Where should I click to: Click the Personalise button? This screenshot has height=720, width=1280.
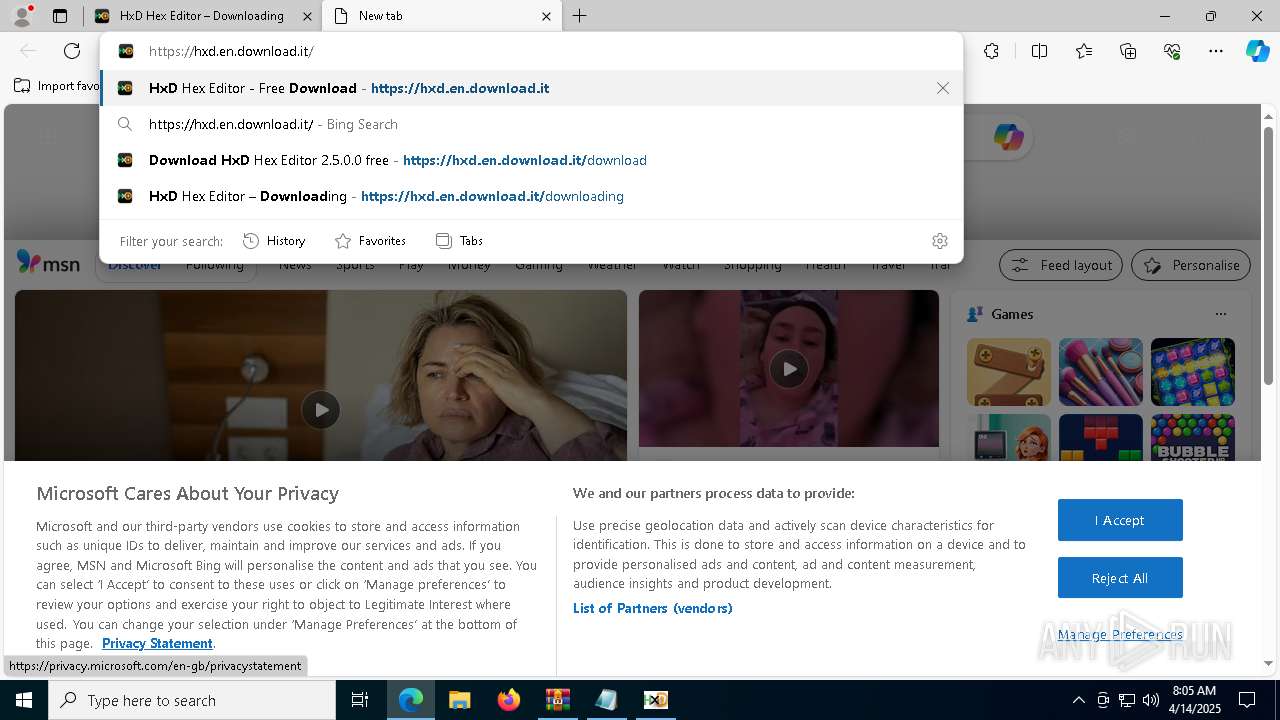[1191, 265]
